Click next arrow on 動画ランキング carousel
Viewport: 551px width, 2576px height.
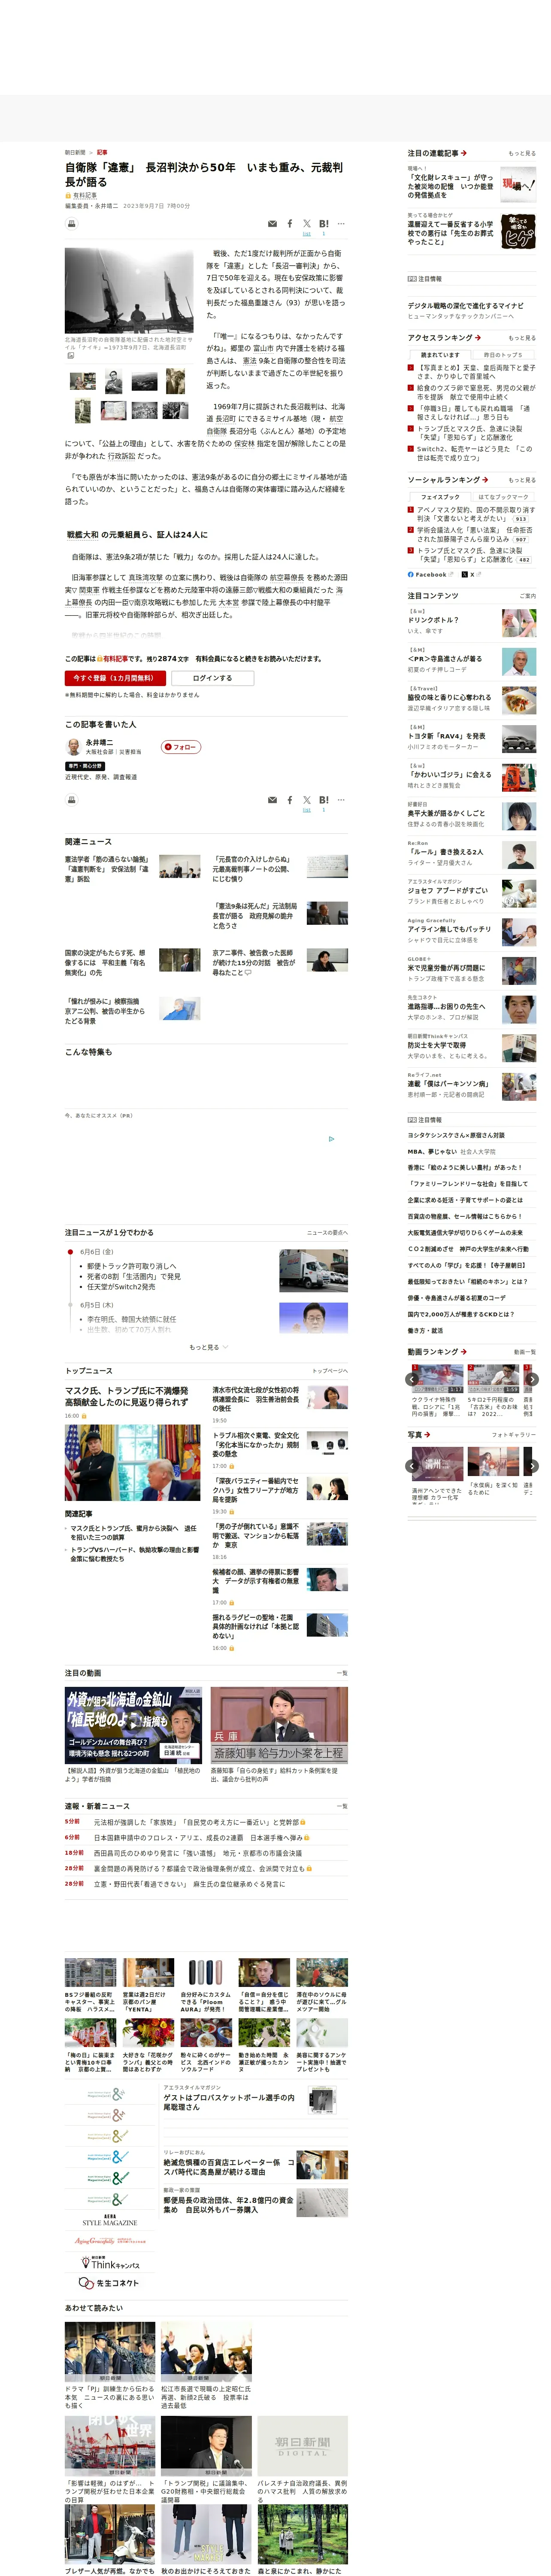click(x=532, y=1379)
